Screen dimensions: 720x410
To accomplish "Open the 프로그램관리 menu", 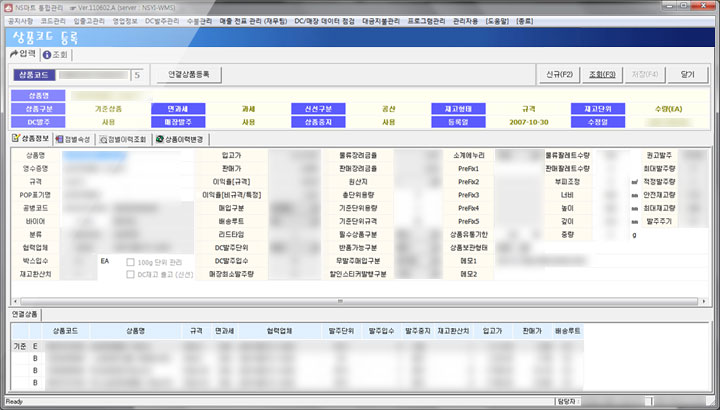I will [x=427, y=21].
